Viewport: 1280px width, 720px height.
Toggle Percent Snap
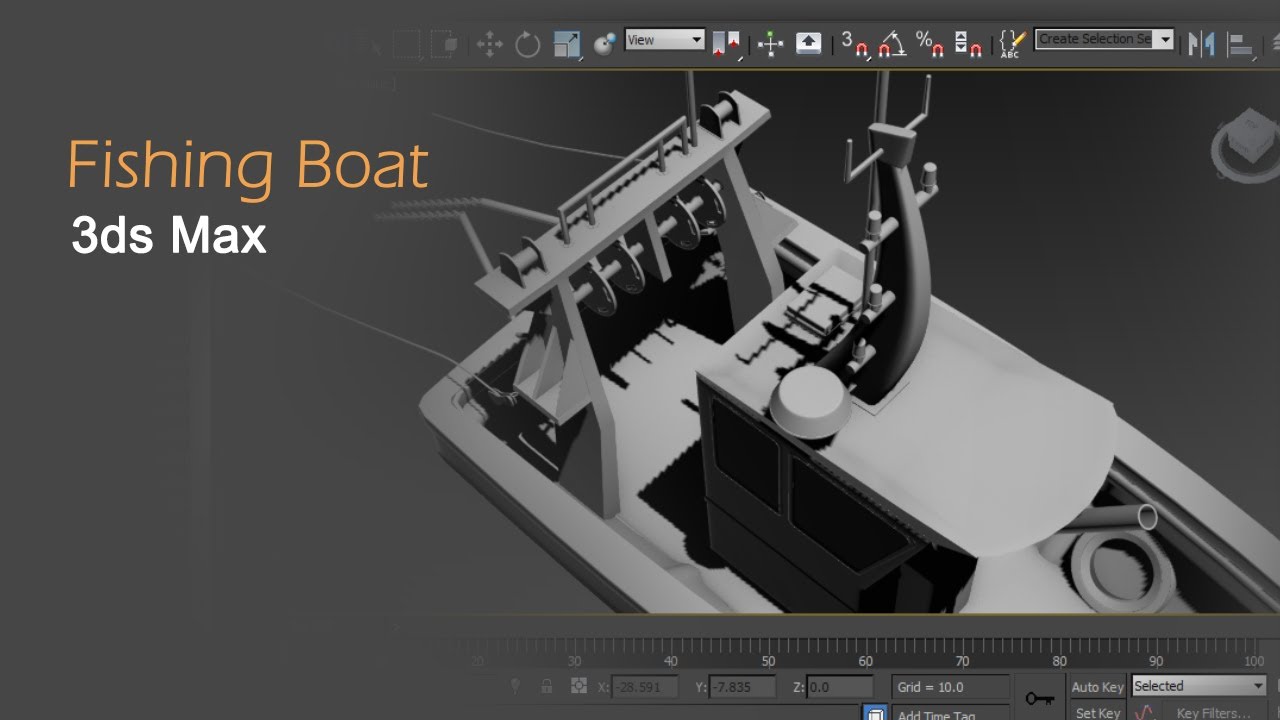tap(930, 44)
